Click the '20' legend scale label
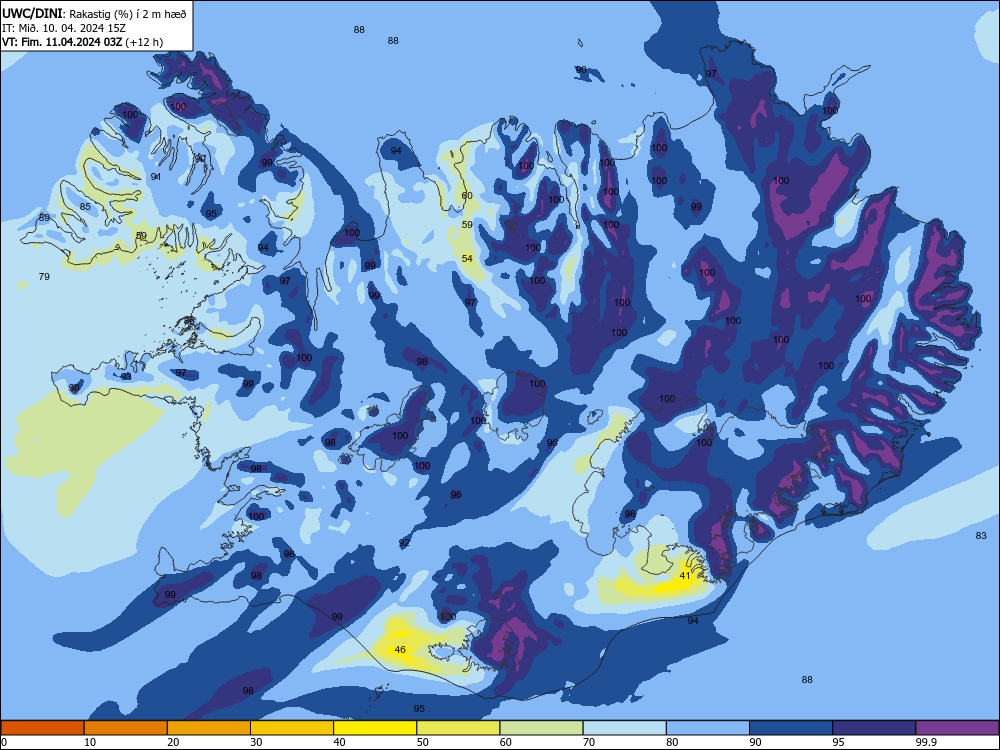Viewport: 1000px width, 750px height. click(173, 742)
